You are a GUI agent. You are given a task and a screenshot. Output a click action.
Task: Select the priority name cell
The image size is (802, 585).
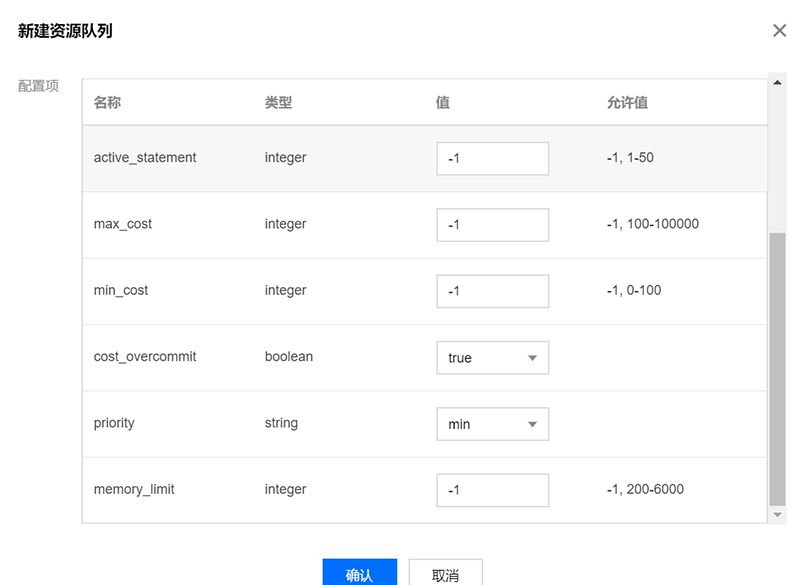[x=114, y=423]
